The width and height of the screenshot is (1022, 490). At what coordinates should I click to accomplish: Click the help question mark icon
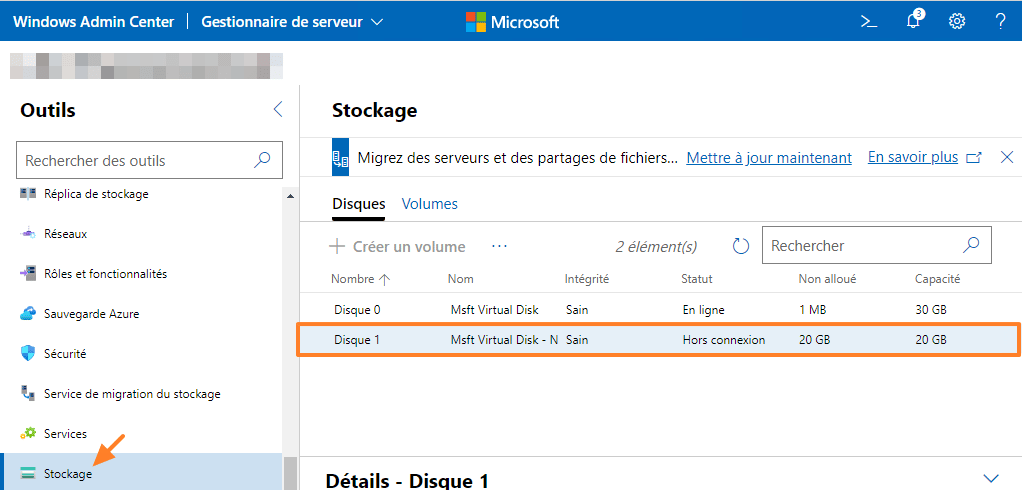(x=1000, y=21)
